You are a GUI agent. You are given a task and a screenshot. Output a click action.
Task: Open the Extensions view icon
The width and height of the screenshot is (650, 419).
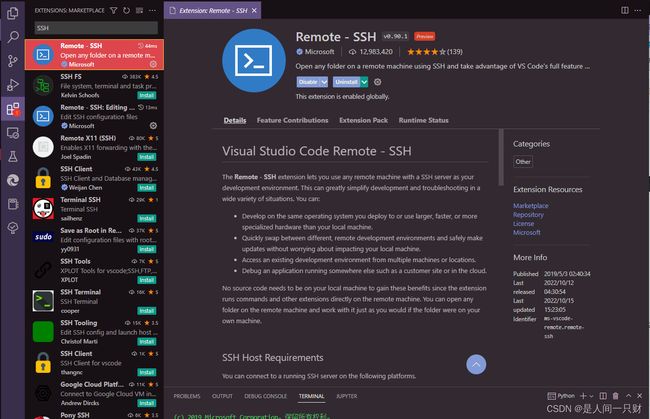pyautogui.click(x=13, y=109)
